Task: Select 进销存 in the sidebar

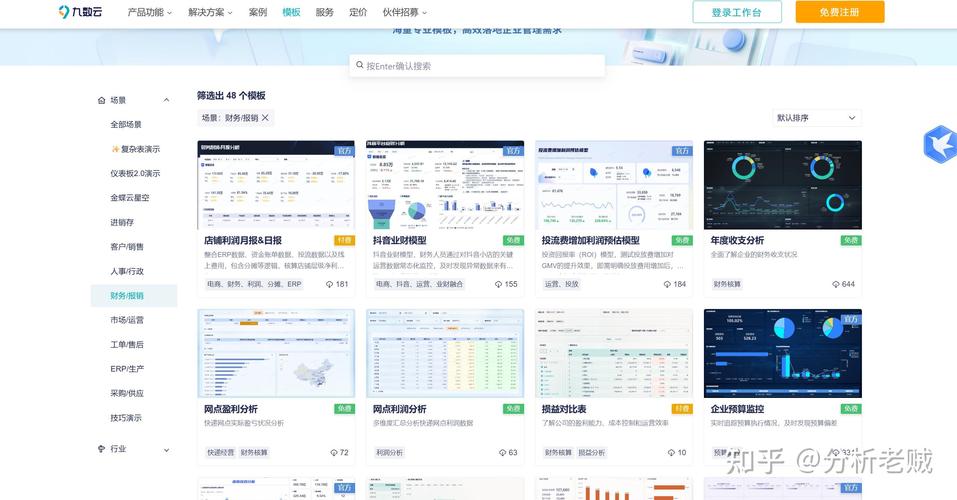Action: (122, 222)
